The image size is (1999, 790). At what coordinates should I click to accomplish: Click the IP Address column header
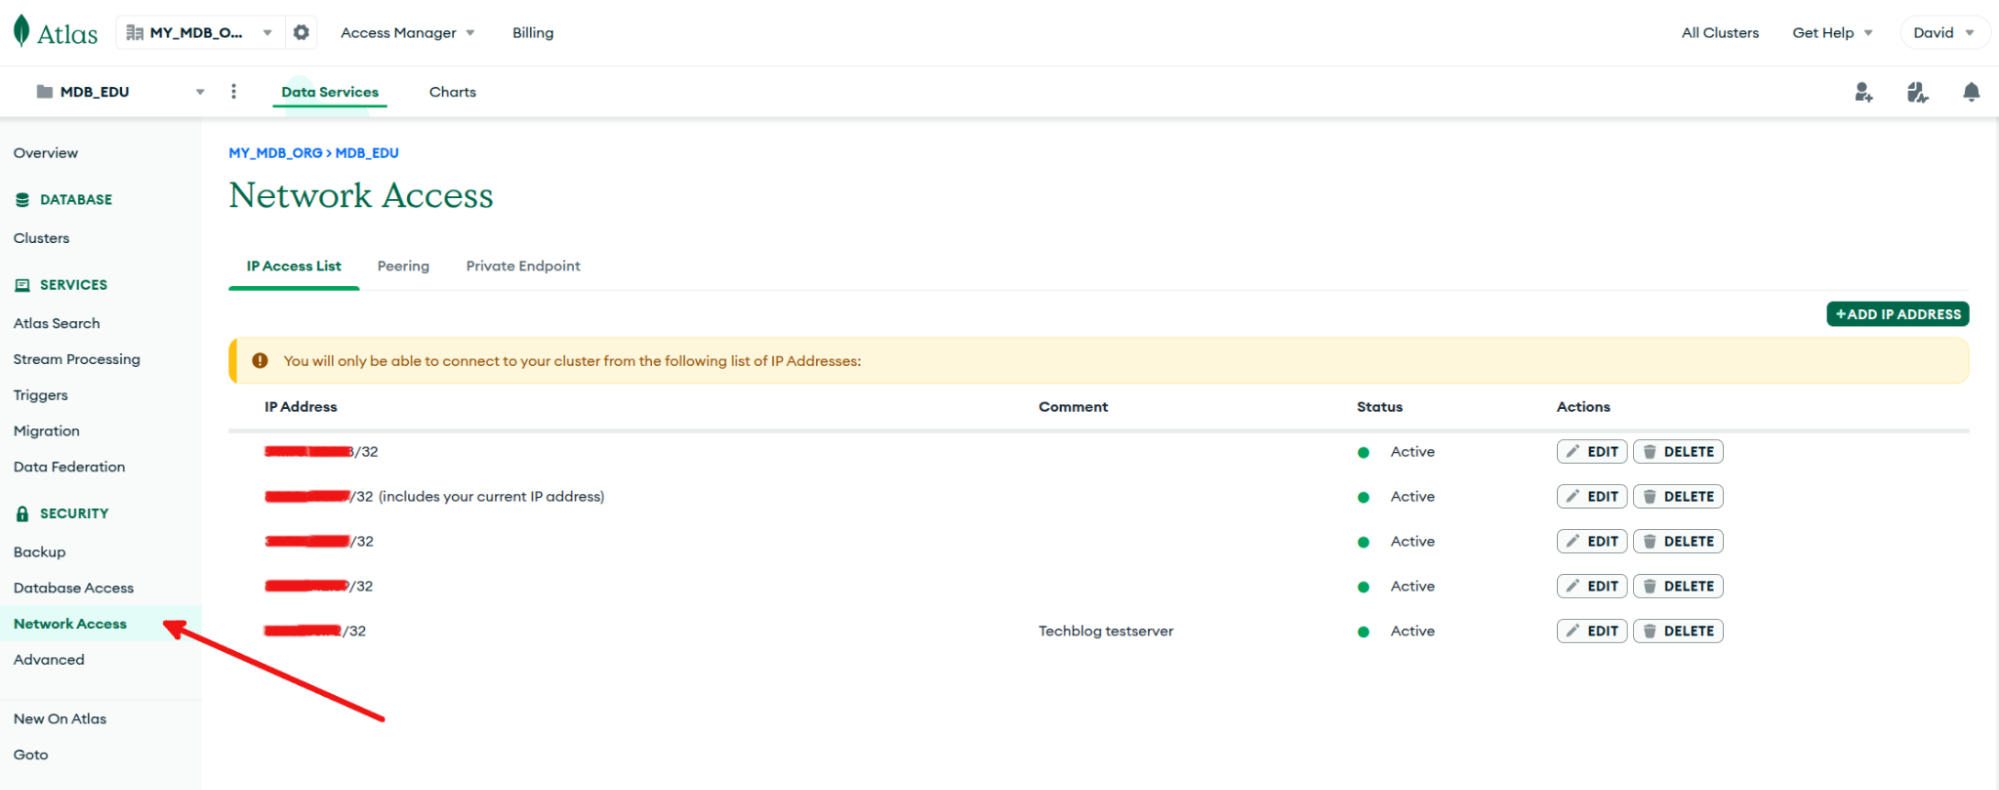tap(301, 407)
